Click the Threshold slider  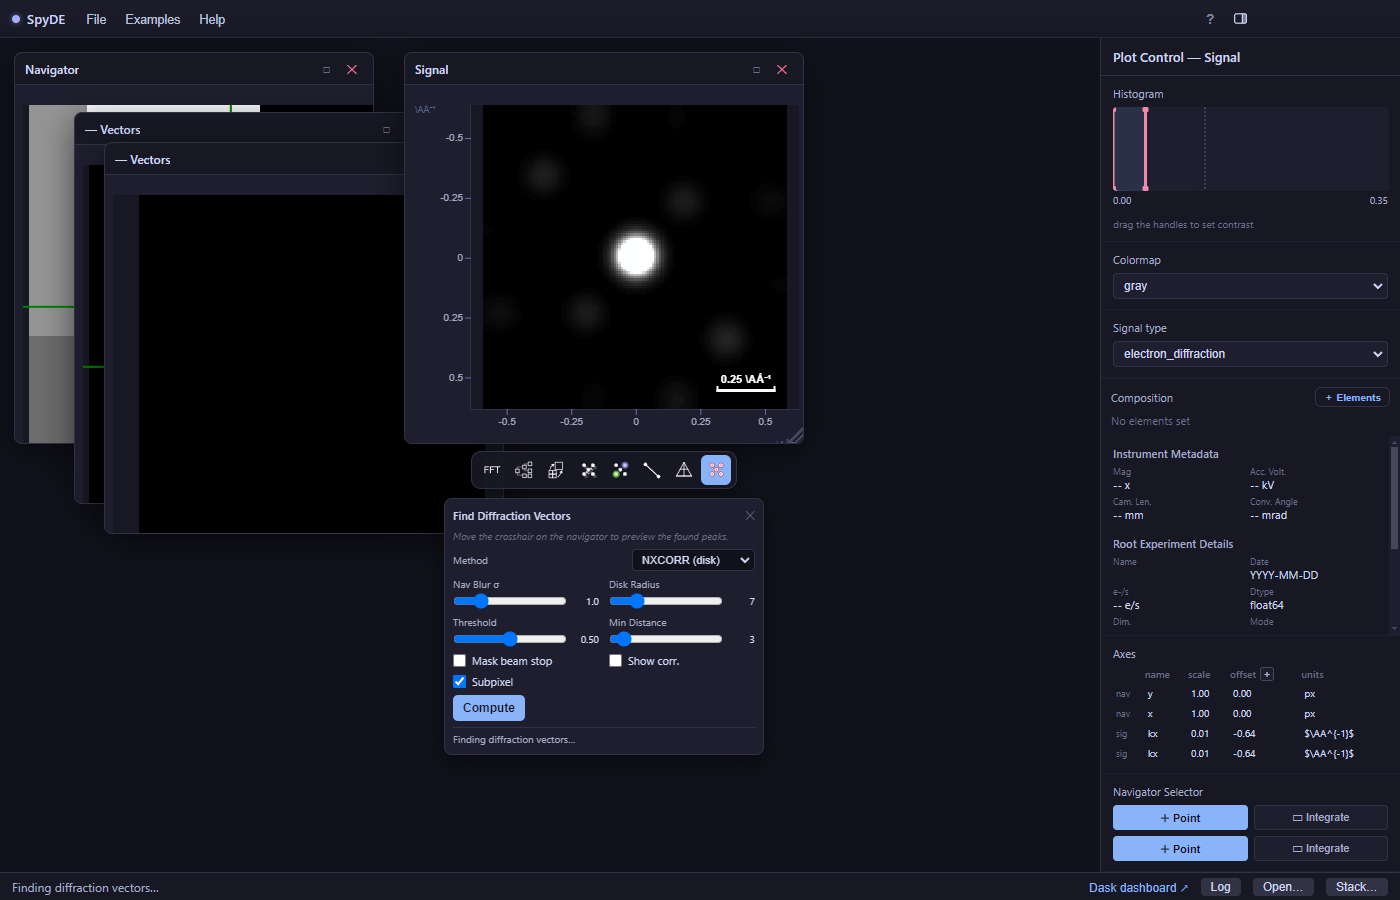coord(510,639)
